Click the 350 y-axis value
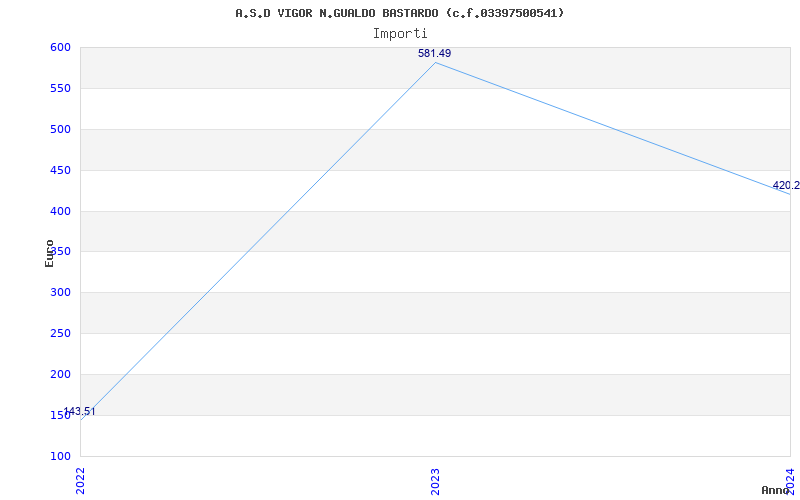800x500 pixels. 60,252
